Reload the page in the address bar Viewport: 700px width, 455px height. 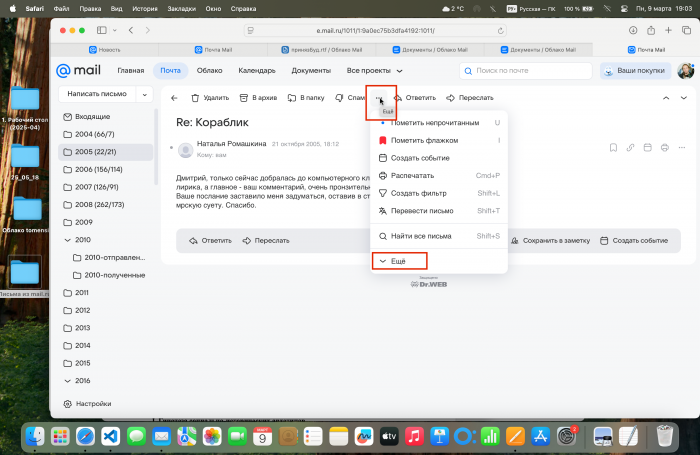tap(500, 31)
